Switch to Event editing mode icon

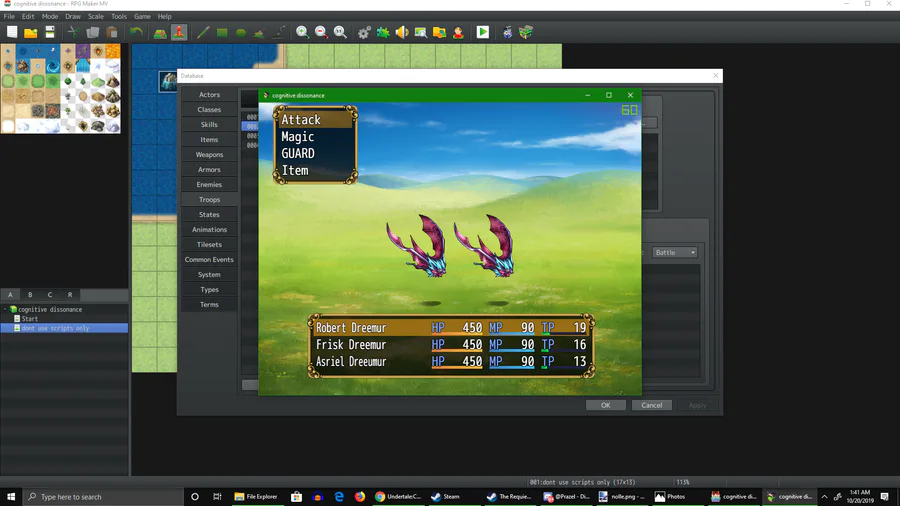point(179,32)
